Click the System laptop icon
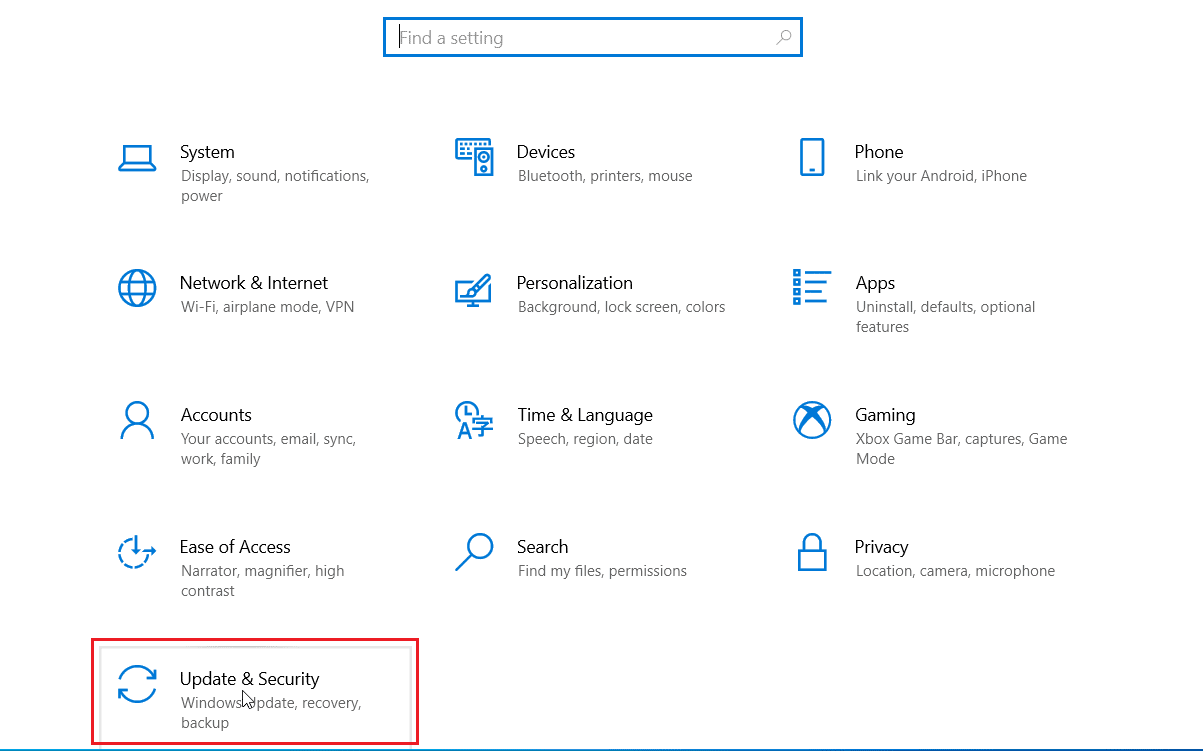The image size is (1203, 751). click(x=137, y=158)
